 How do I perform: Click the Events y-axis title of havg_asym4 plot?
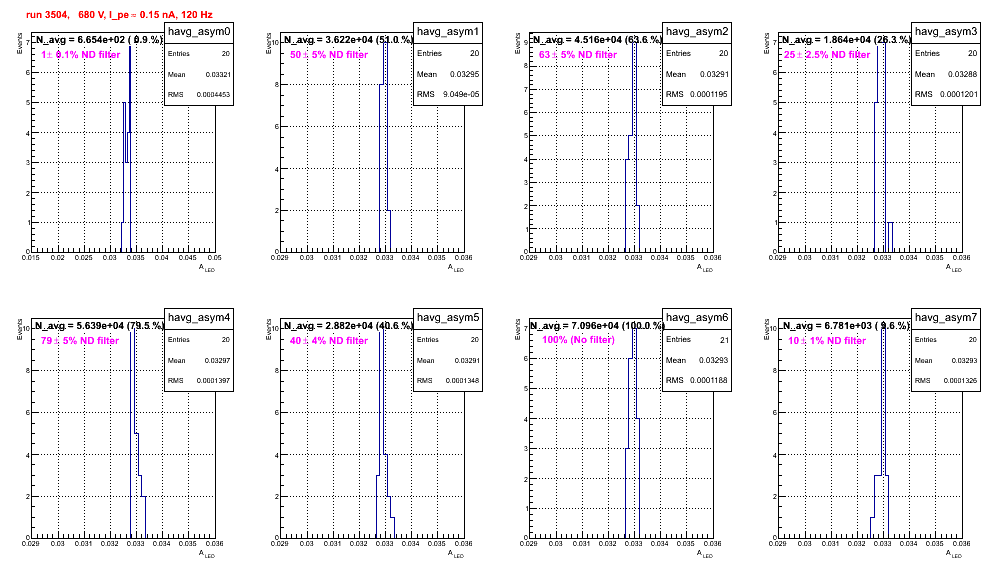click(x=19, y=328)
